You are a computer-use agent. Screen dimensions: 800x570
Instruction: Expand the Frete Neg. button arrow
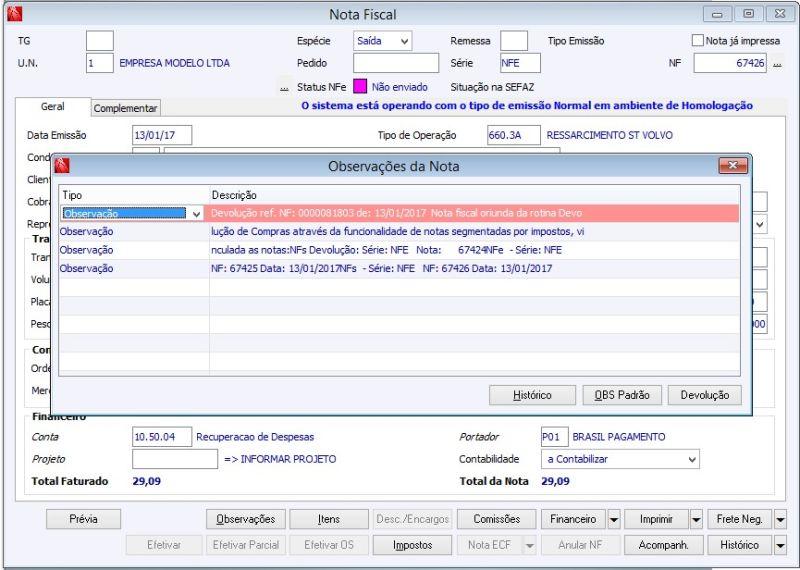[x=780, y=519]
